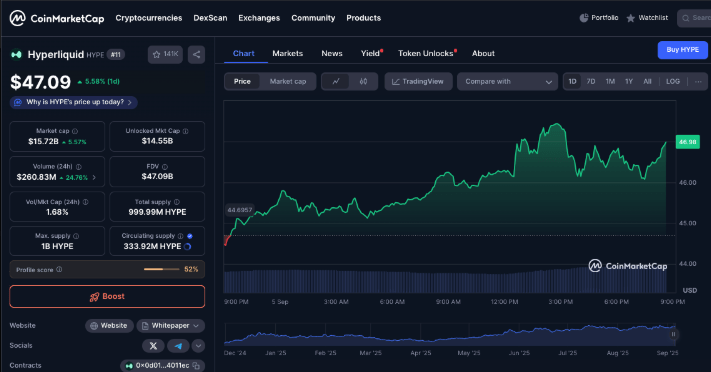Viewport: 711px width, 372px height.
Task: Expand more socials chevron
Action: (198, 346)
